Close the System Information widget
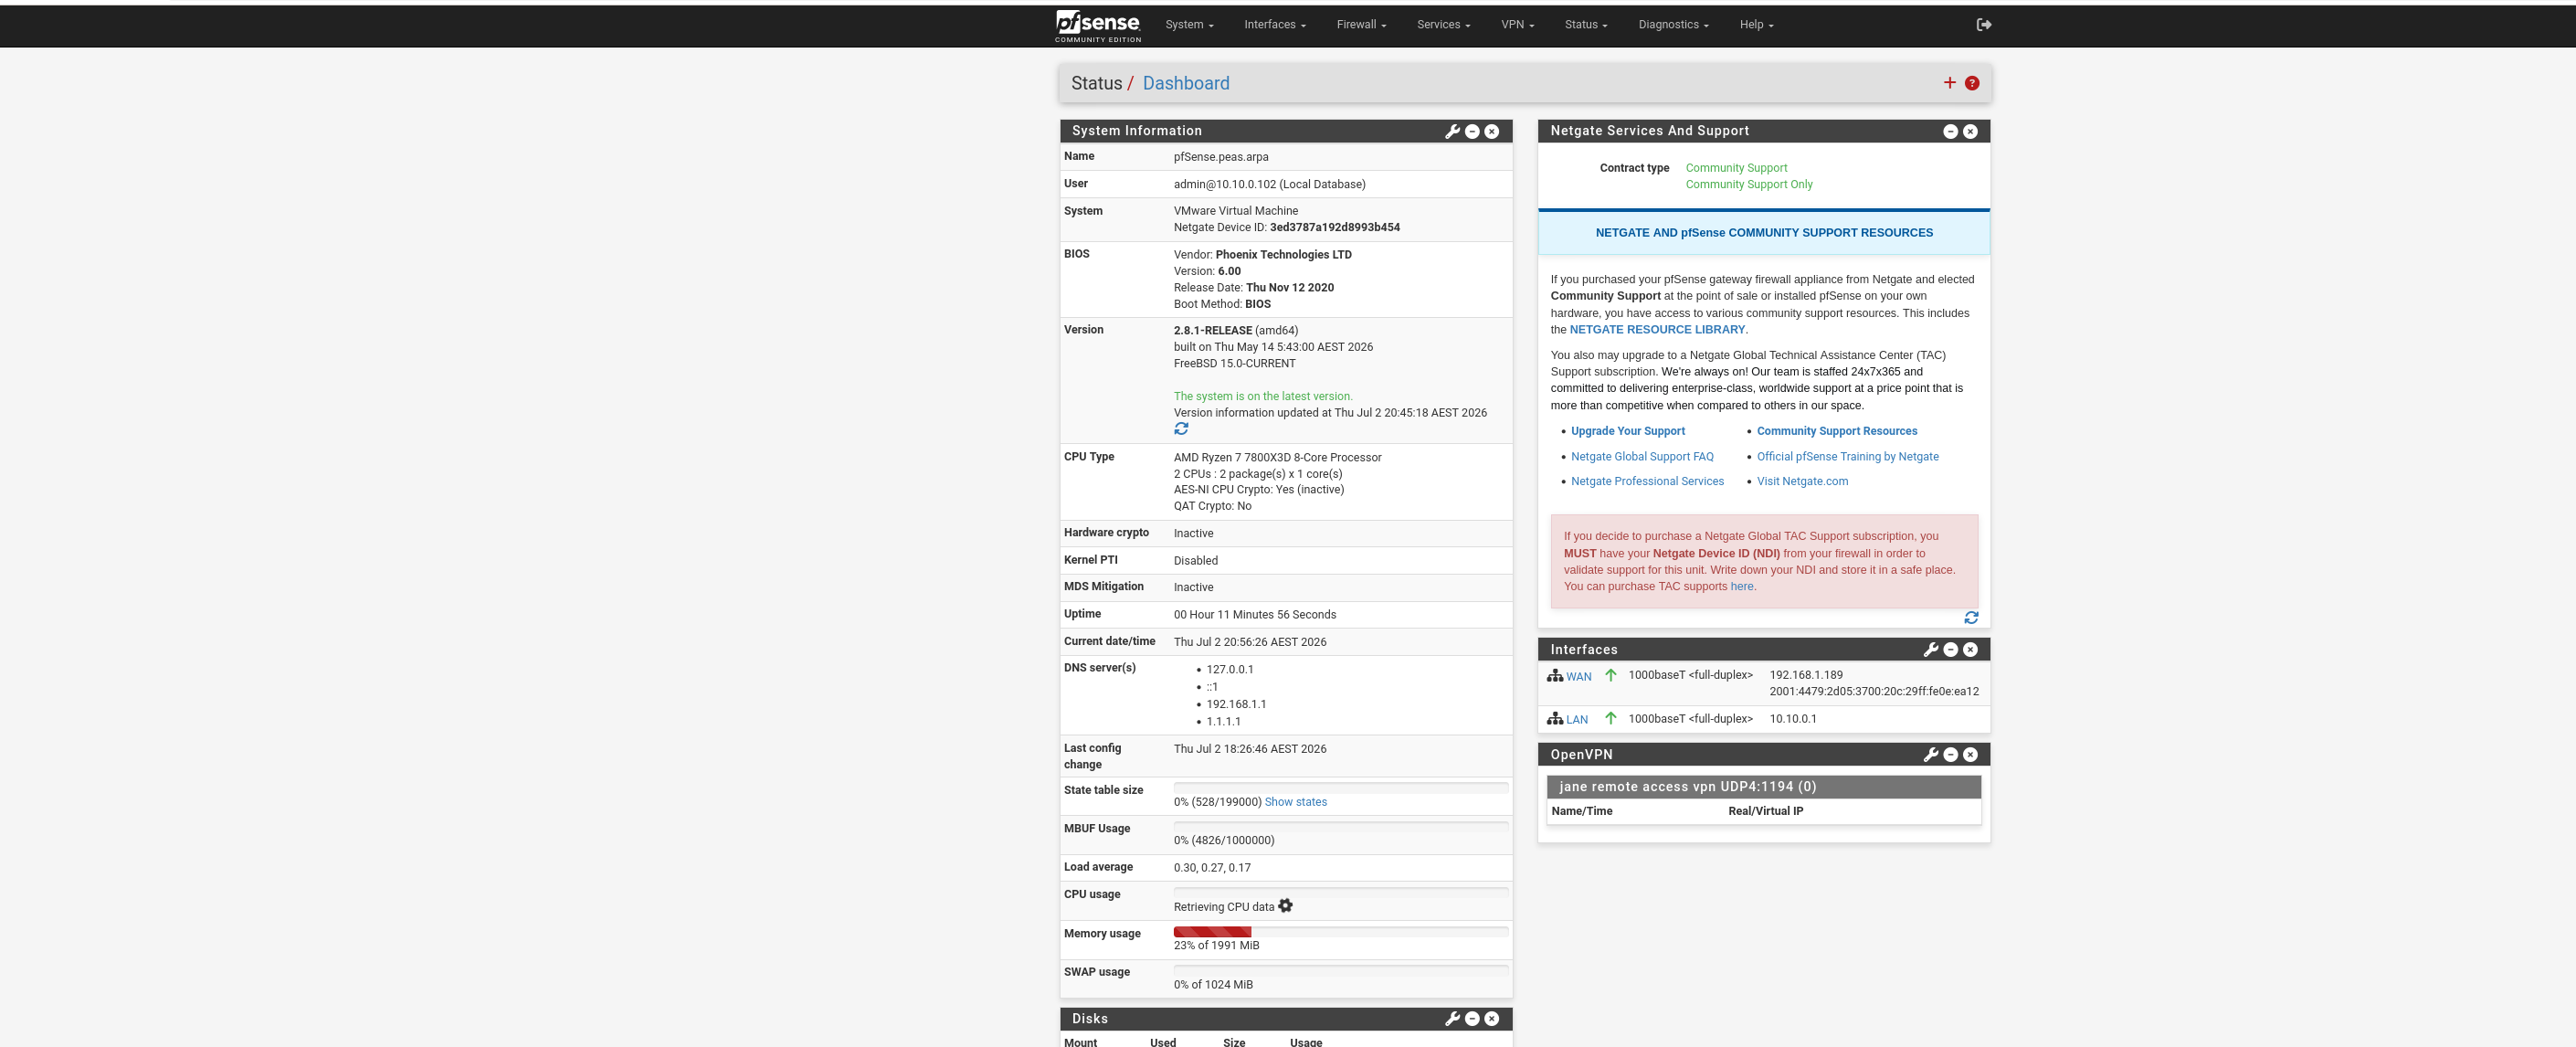The image size is (2576, 1047). 1491,131
